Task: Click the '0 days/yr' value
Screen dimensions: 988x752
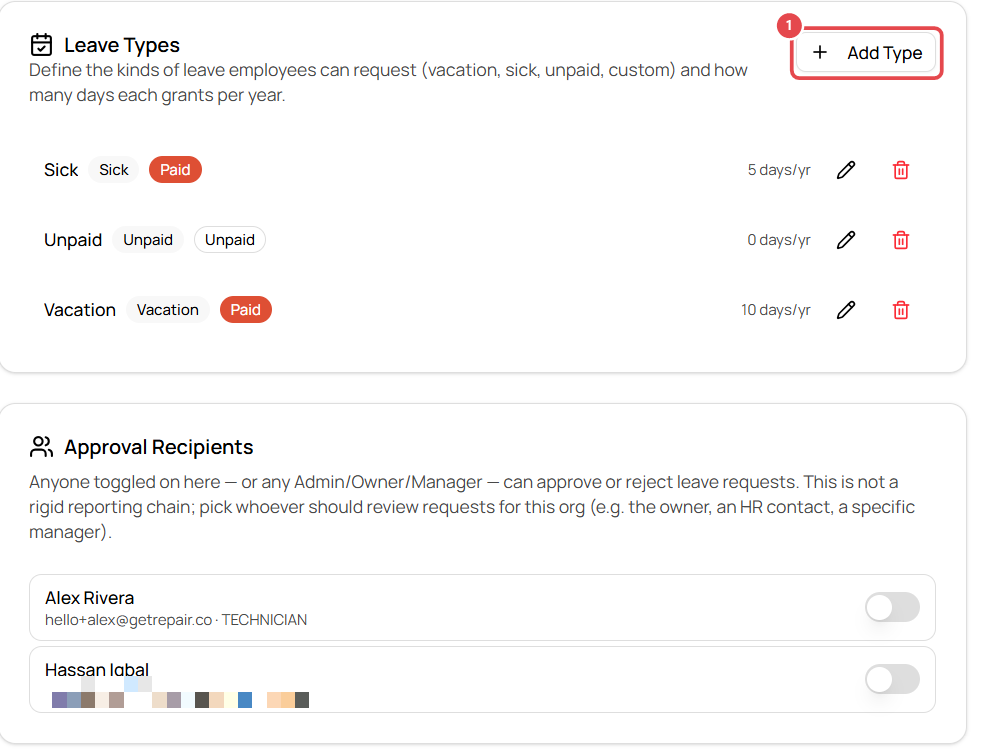Action: tap(779, 240)
